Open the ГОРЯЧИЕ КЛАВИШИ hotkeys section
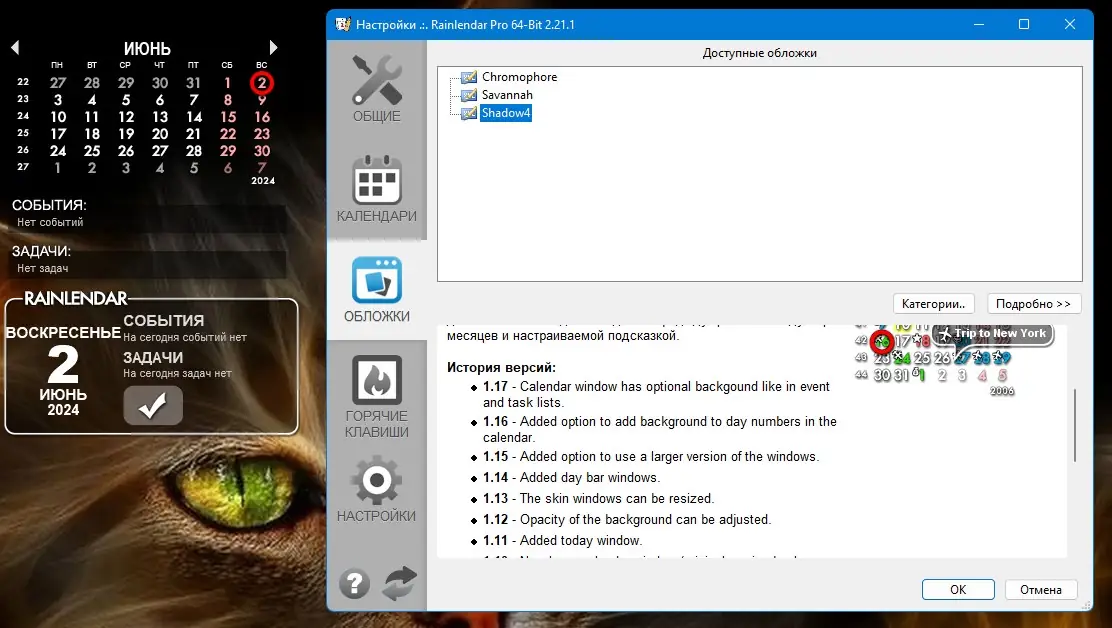The width and height of the screenshot is (1112, 628). click(377, 397)
